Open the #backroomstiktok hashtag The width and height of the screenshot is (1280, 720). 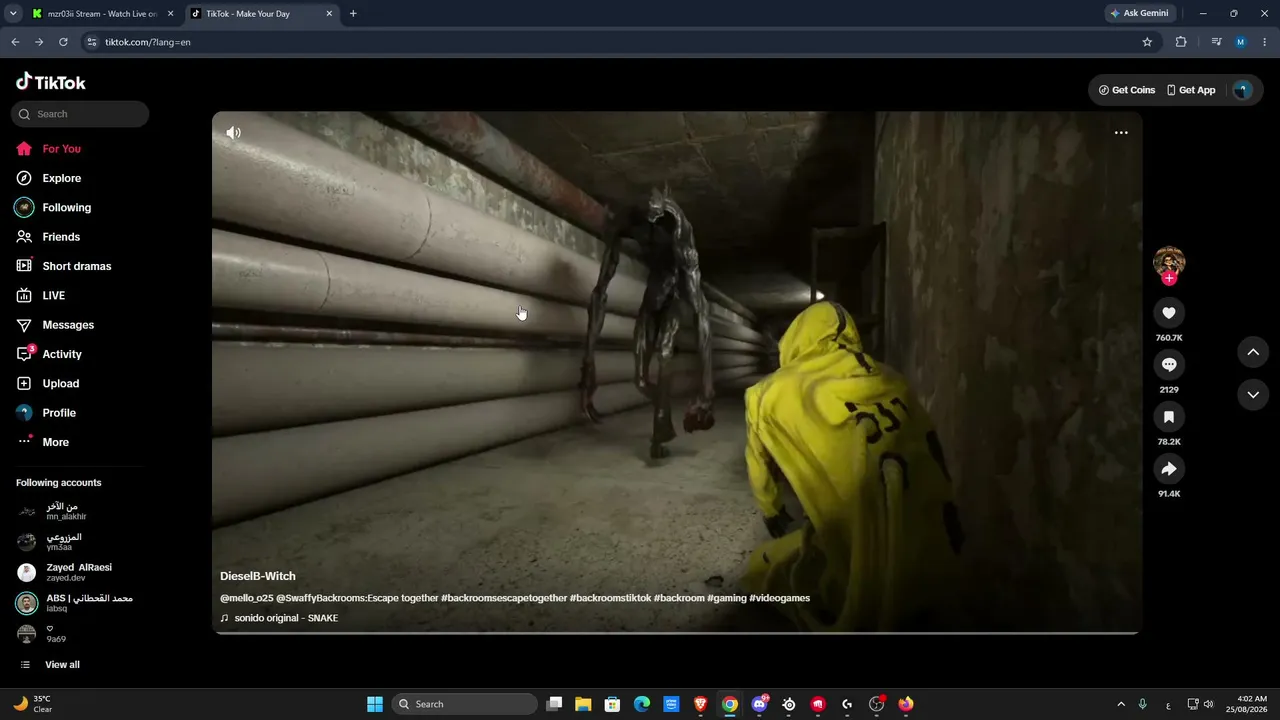click(x=610, y=598)
